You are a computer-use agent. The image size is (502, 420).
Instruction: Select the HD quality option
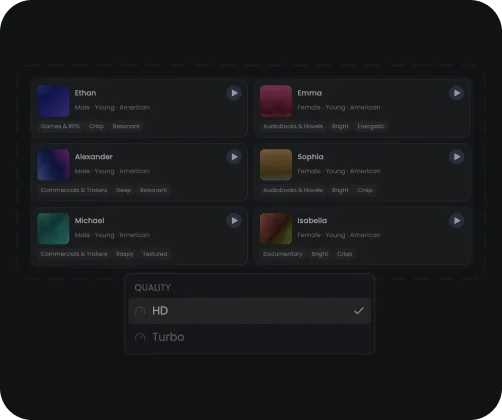[249, 311]
